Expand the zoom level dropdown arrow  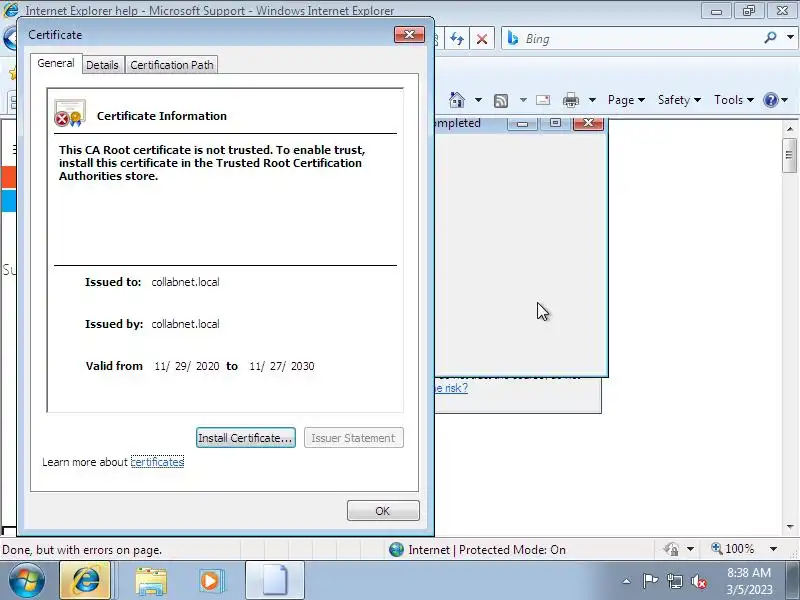[773, 549]
